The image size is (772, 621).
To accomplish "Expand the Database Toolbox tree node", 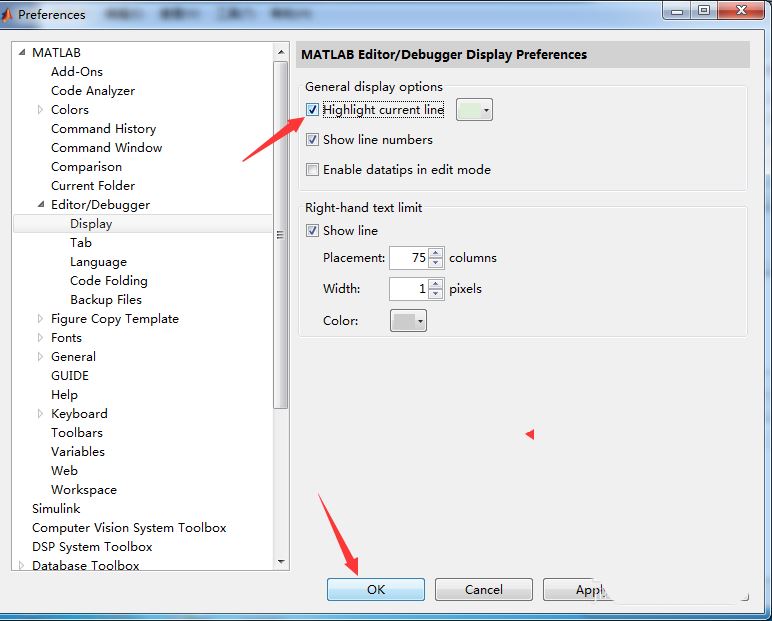I will pos(21,565).
